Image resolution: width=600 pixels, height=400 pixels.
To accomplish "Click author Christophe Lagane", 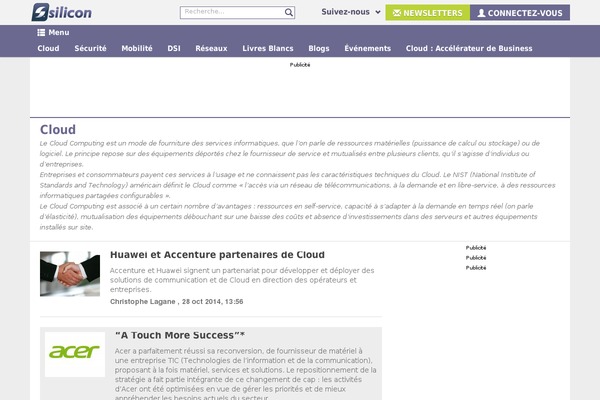I will coord(142,302).
